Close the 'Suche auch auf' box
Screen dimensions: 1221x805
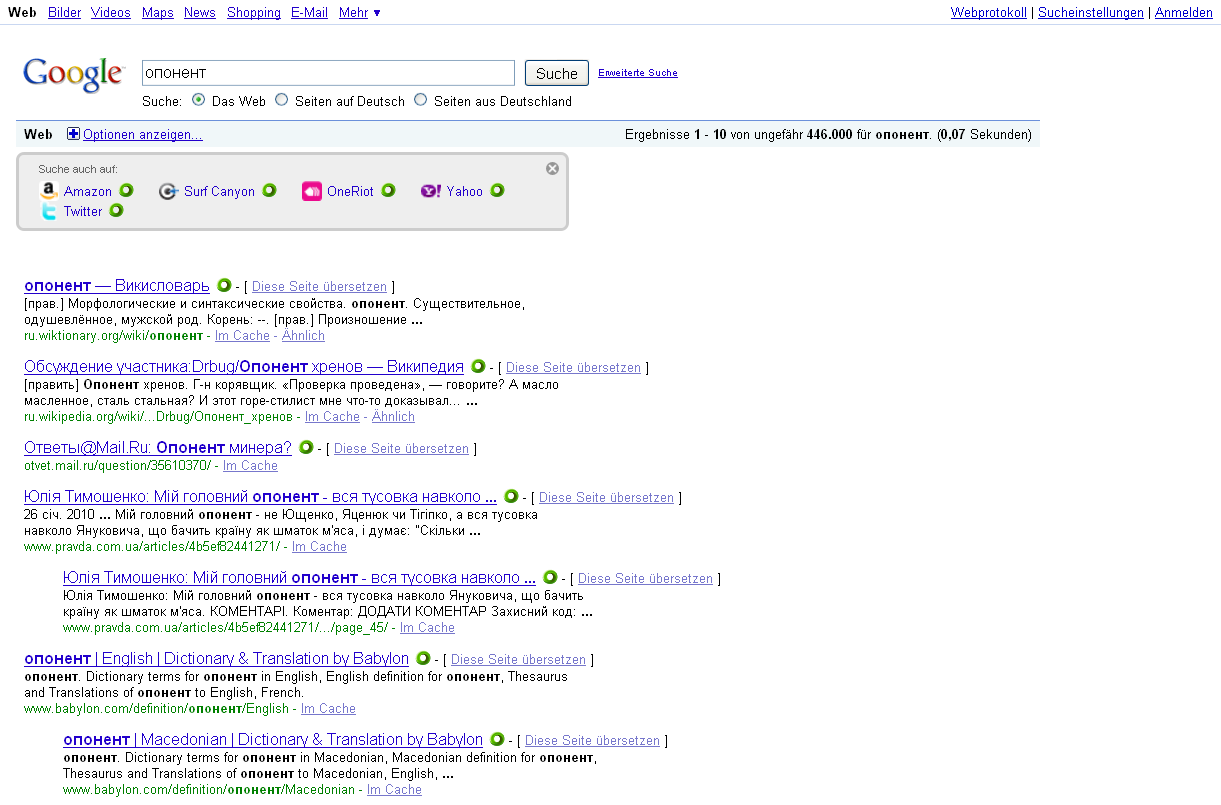[552, 169]
